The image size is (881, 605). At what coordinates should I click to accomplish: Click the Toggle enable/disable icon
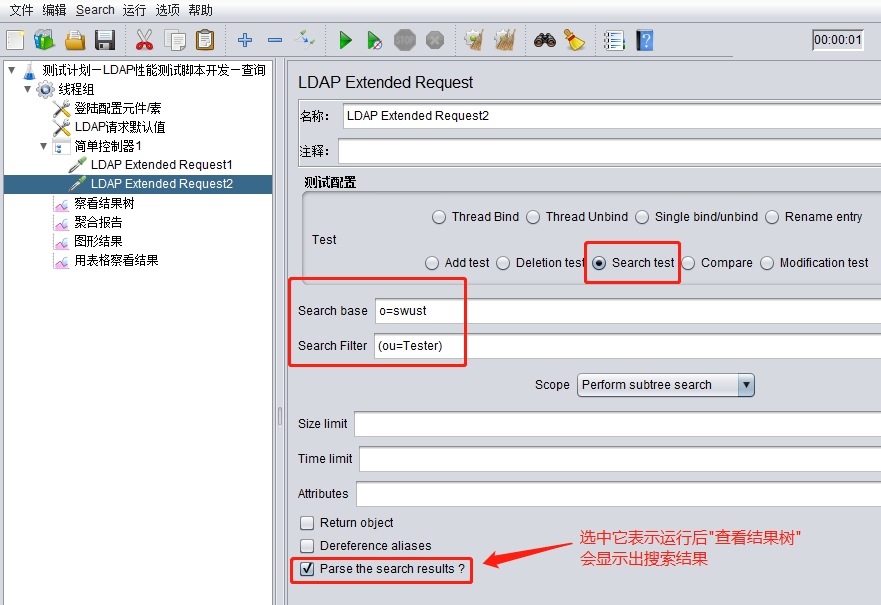pyautogui.click(x=305, y=40)
